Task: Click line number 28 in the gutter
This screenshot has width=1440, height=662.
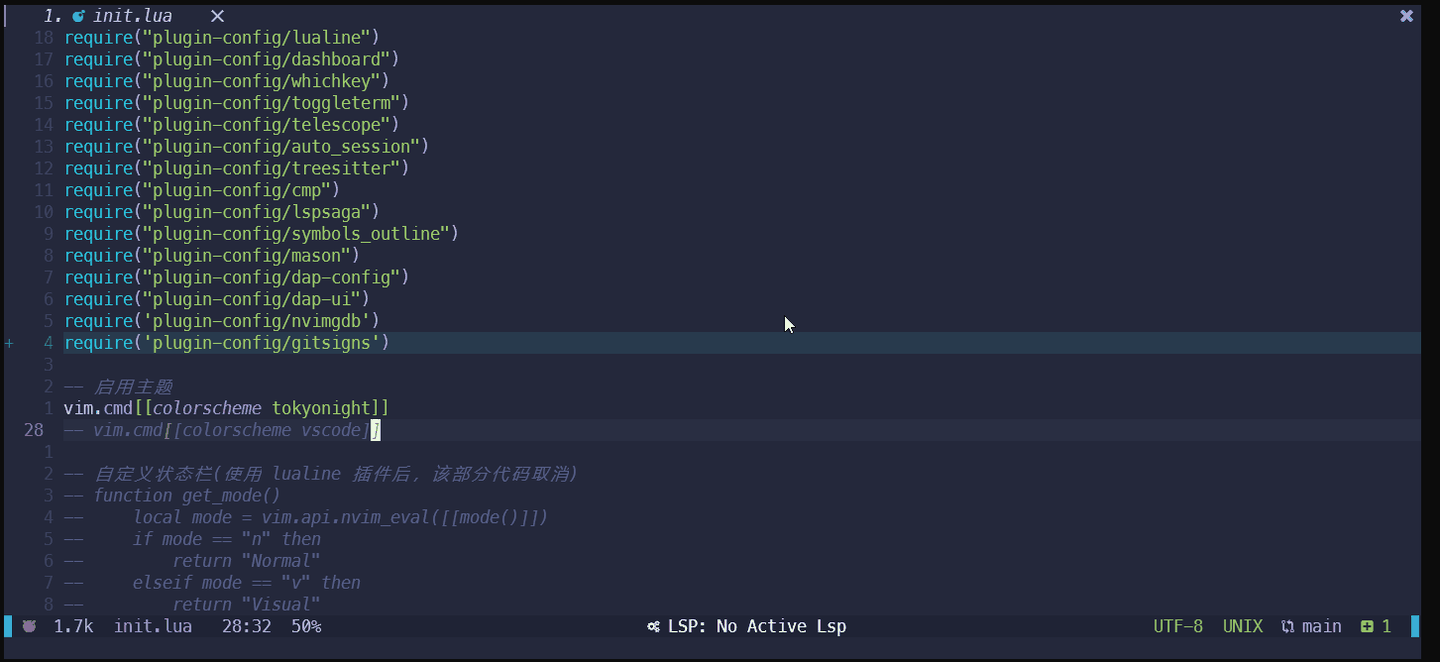Action: click(x=34, y=430)
